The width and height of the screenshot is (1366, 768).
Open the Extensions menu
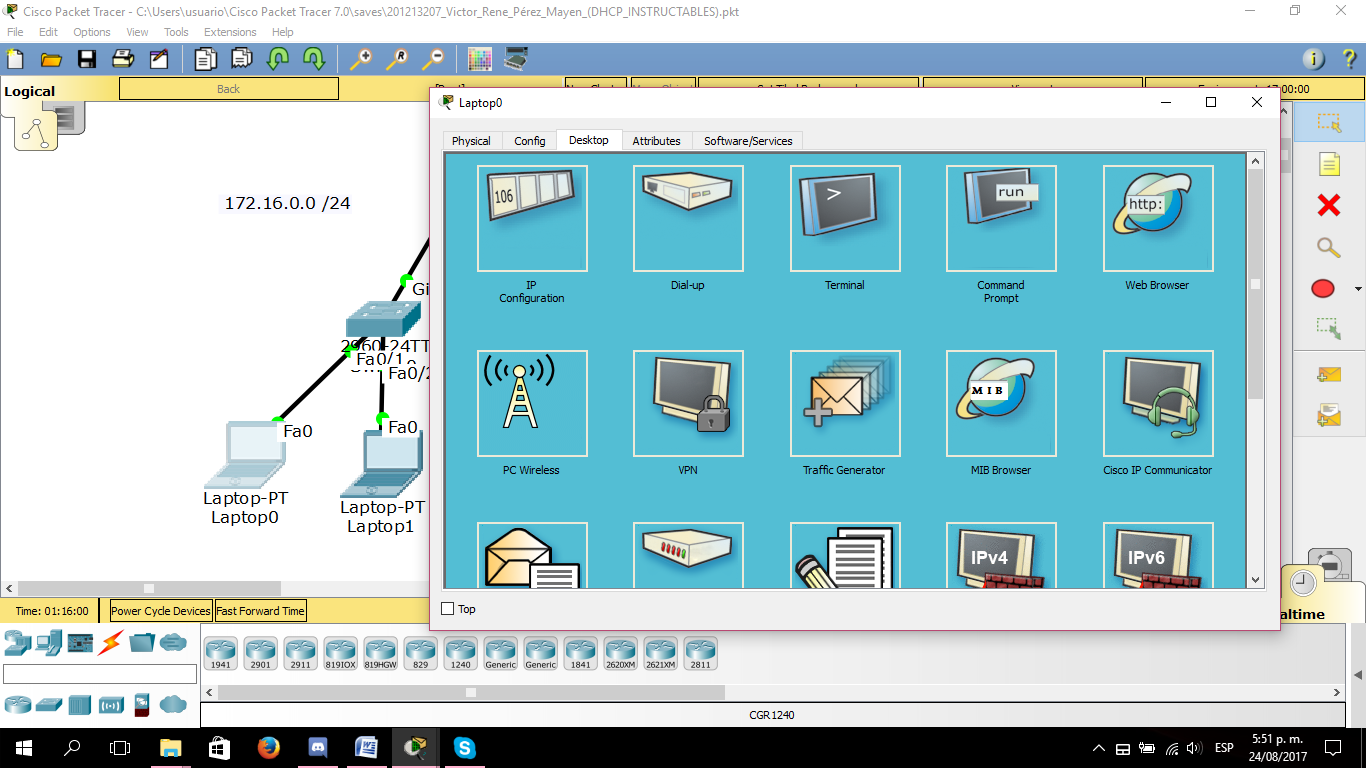pyautogui.click(x=230, y=32)
